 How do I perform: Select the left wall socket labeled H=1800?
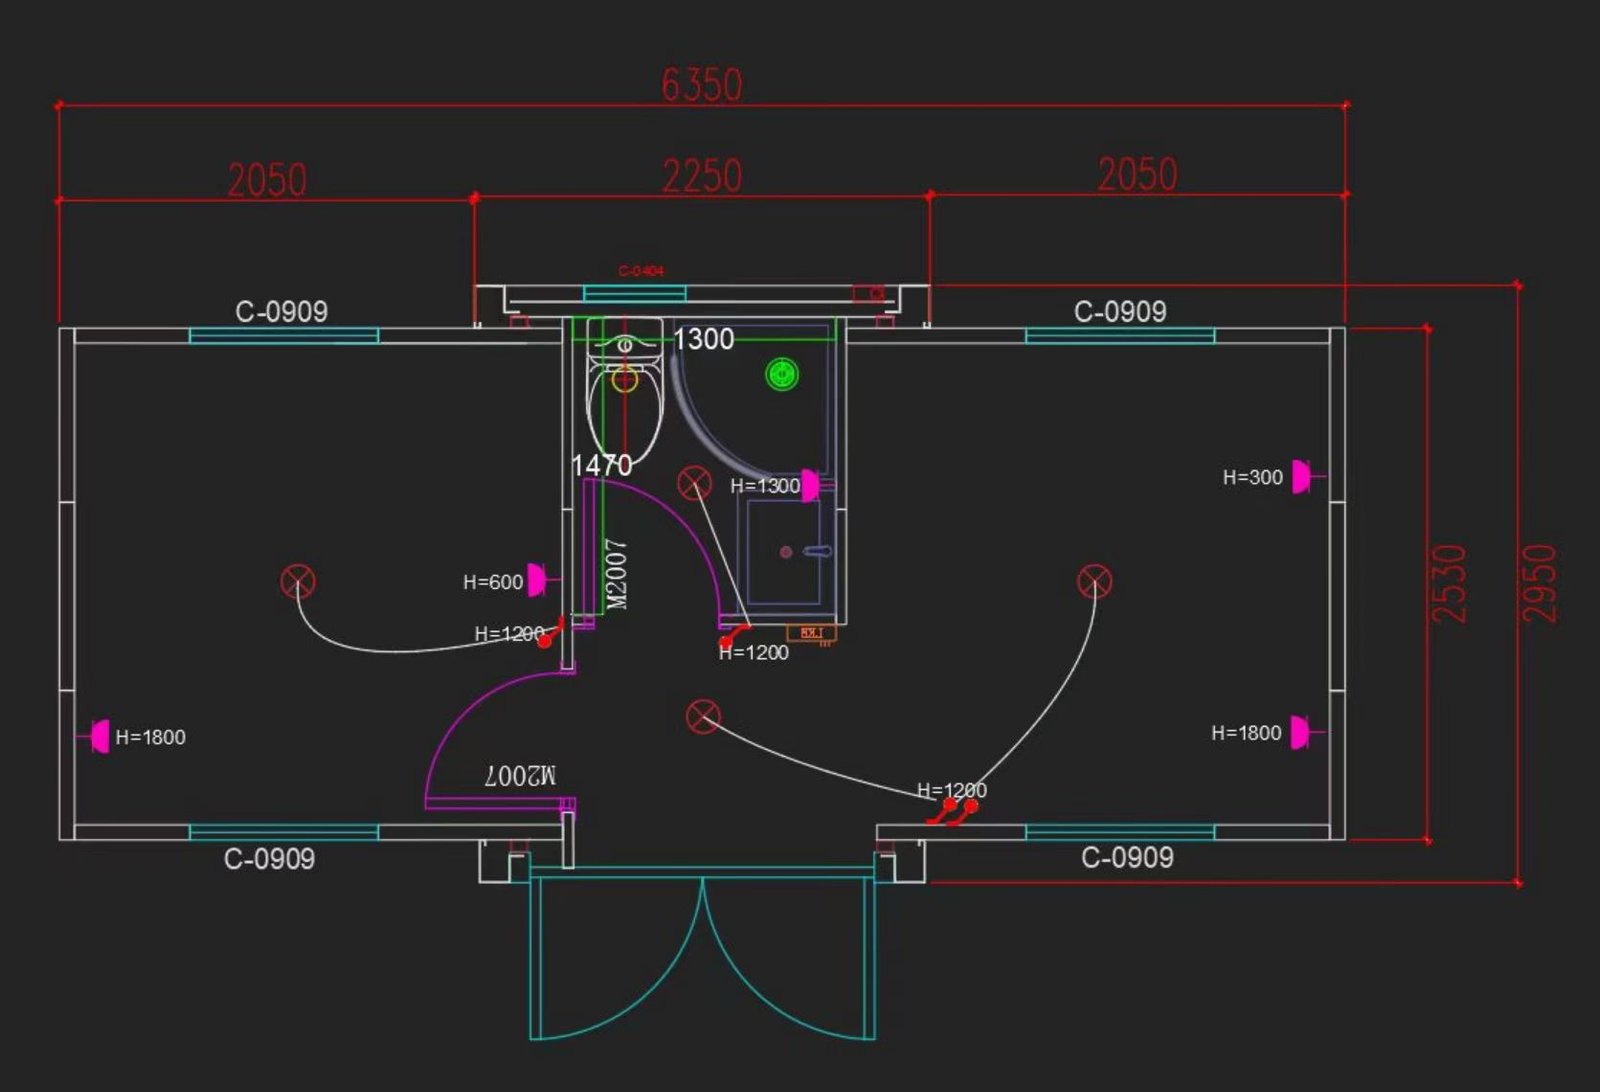(x=99, y=736)
